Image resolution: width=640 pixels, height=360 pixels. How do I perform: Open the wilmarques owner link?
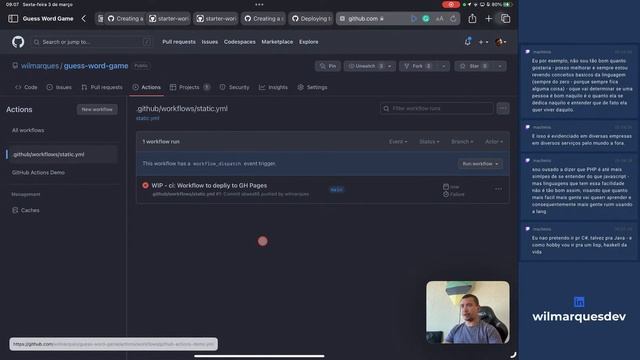coord(40,66)
